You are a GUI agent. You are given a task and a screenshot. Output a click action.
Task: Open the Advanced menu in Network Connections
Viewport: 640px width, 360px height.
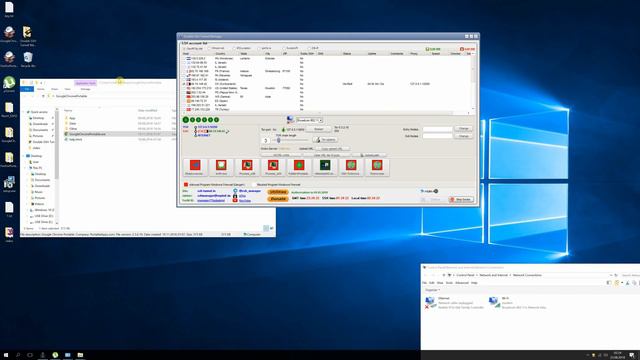(462, 282)
